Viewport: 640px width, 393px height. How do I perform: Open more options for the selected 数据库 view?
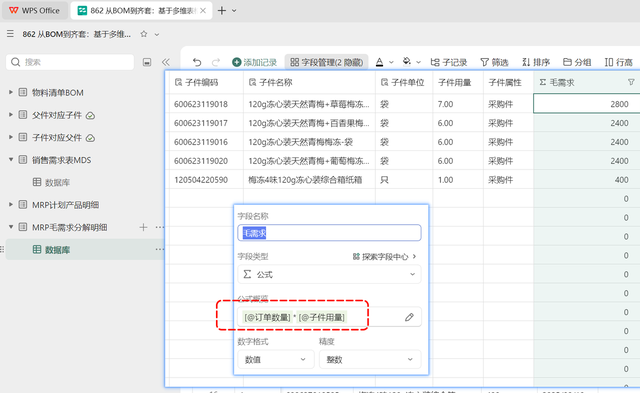(160, 249)
